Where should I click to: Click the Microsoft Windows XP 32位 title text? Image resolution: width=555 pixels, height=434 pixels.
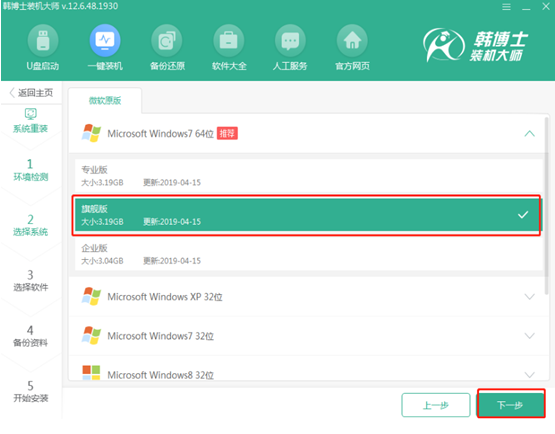(x=165, y=297)
